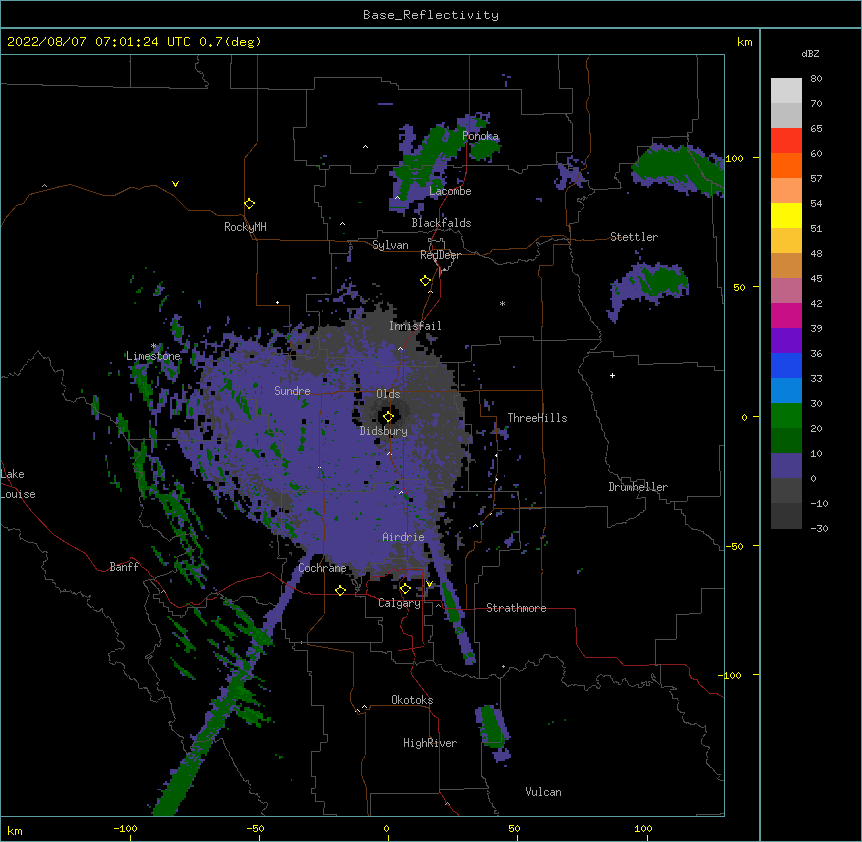The width and height of the screenshot is (862, 842).
Task: Click the Olds city label
Action: tap(388, 394)
